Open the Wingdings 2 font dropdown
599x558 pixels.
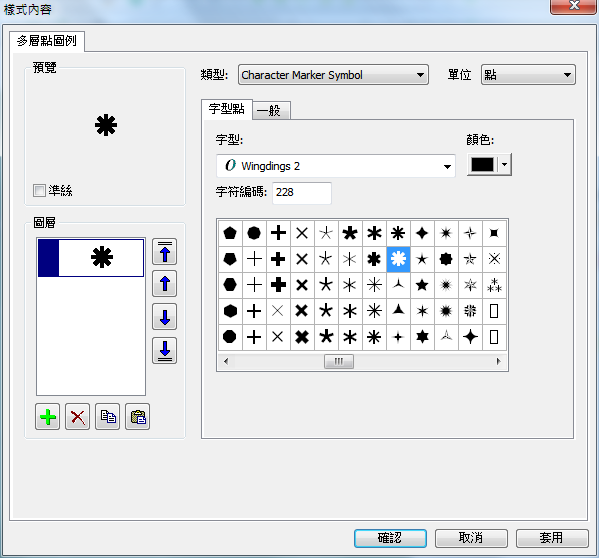(x=336, y=166)
